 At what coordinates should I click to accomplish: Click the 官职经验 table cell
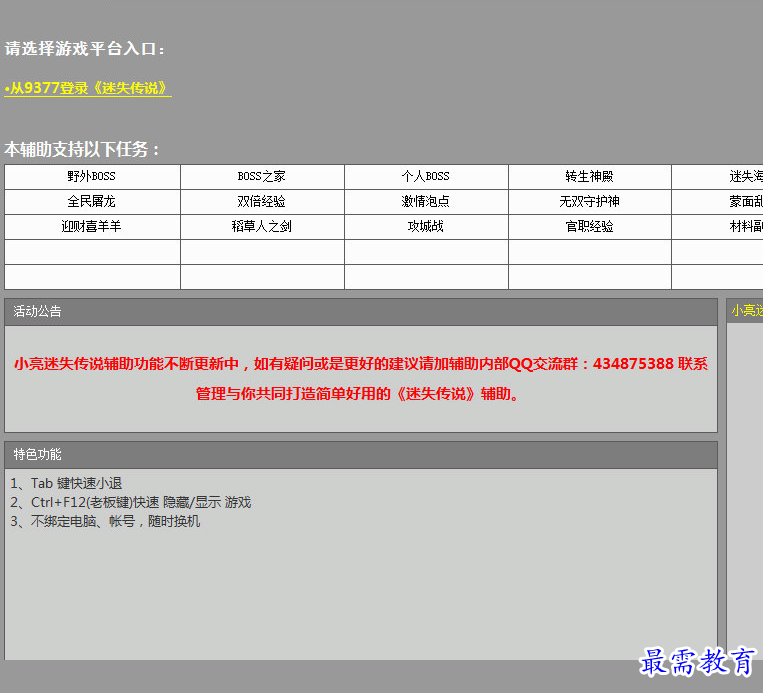[x=590, y=226]
